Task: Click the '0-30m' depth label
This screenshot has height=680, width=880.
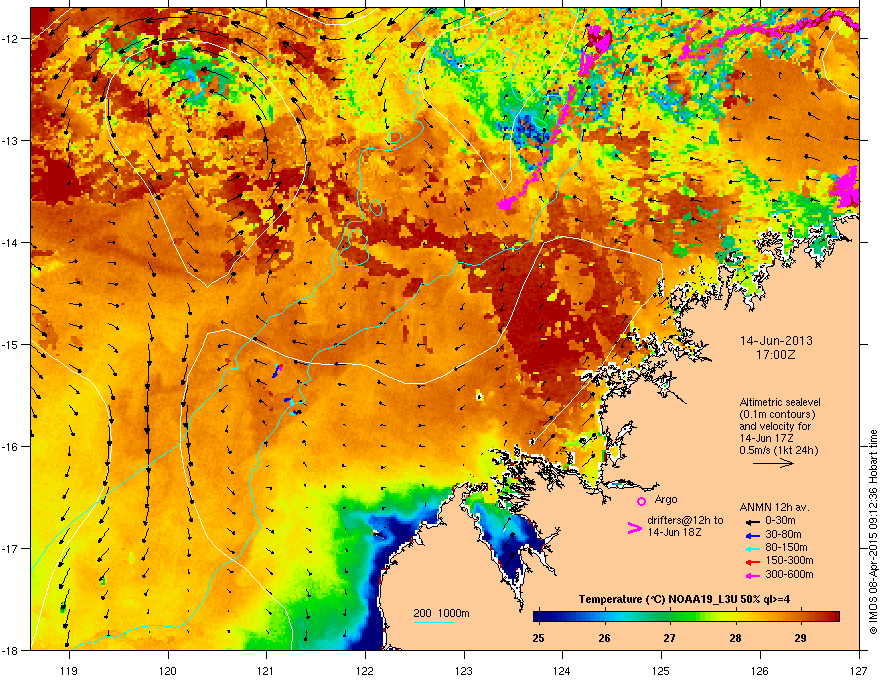Action: pyautogui.click(x=780, y=521)
